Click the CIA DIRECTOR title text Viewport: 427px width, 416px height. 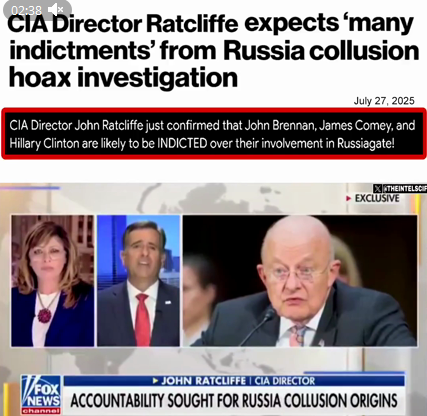pos(285,381)
